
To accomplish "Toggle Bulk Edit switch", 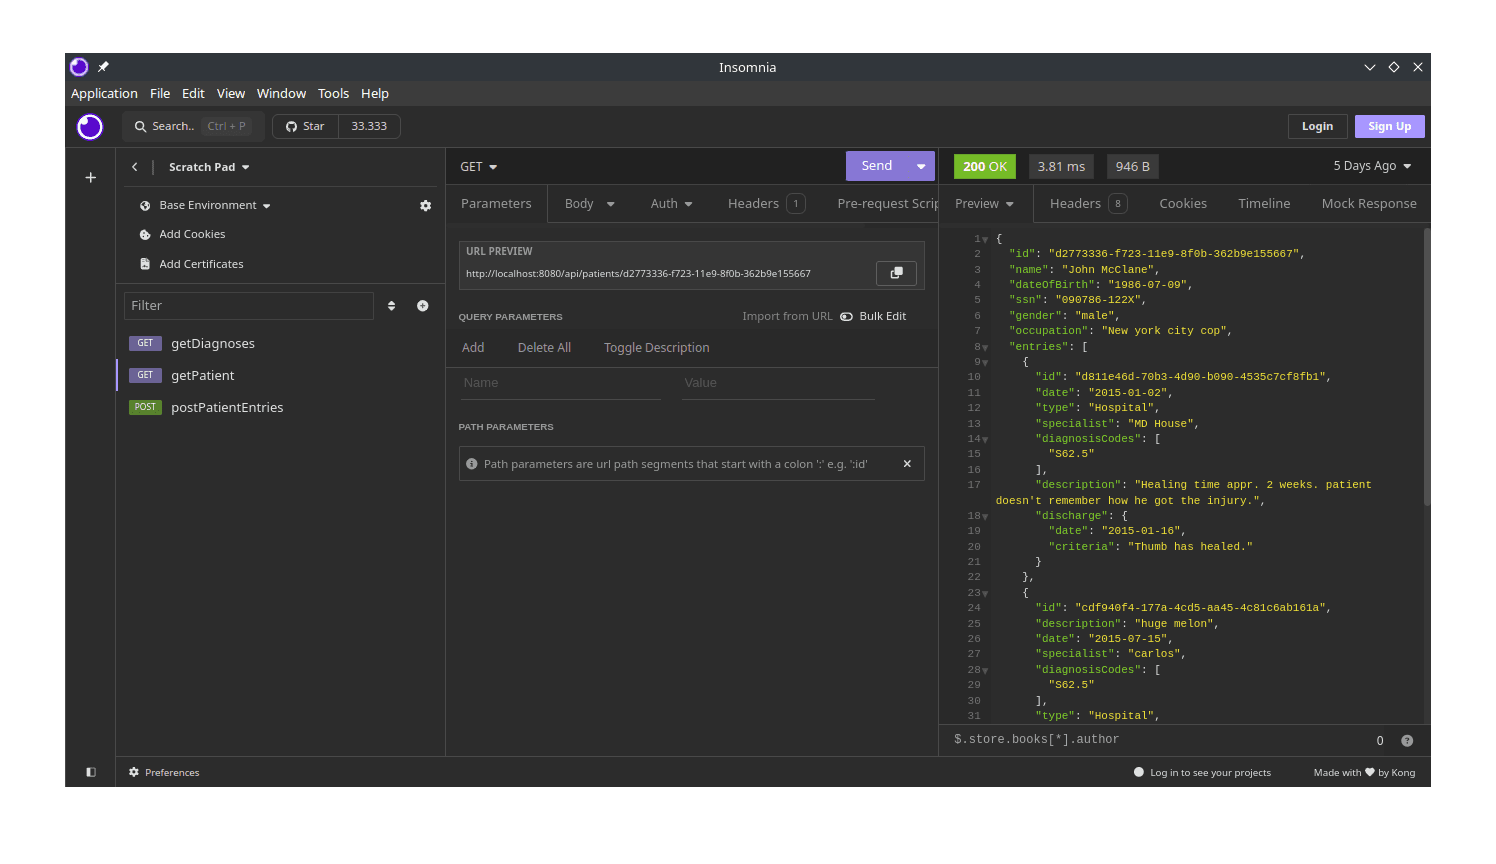I will pyautogui.click(x=847, y=317).
